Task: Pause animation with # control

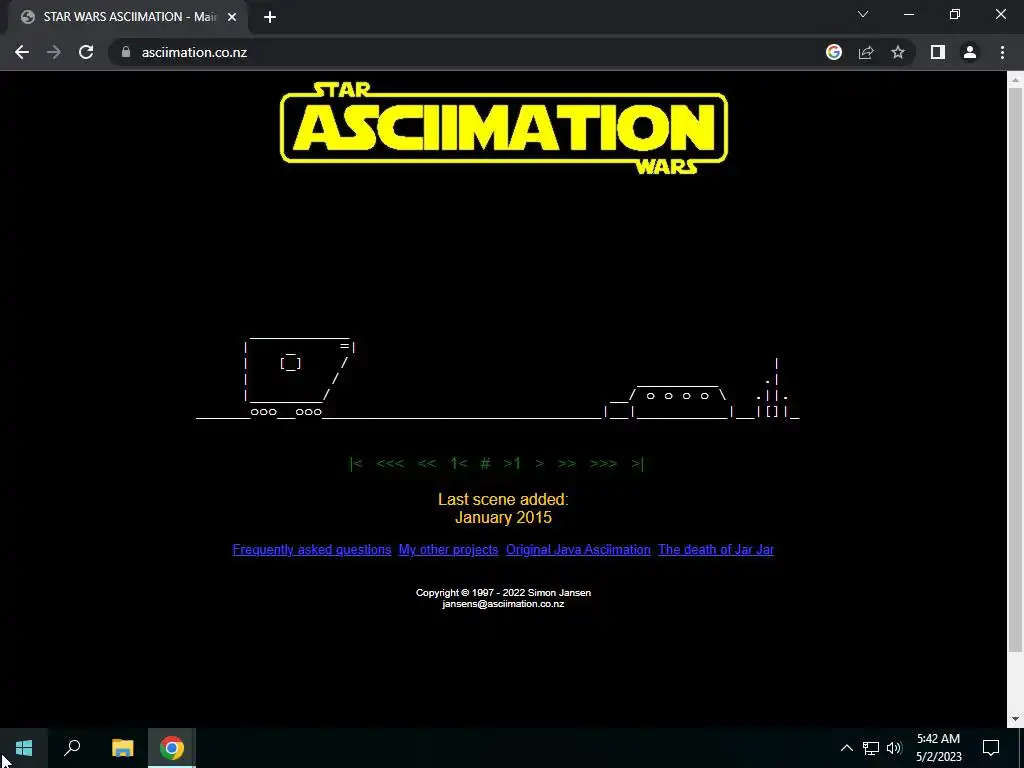Action: pos(485,464)
